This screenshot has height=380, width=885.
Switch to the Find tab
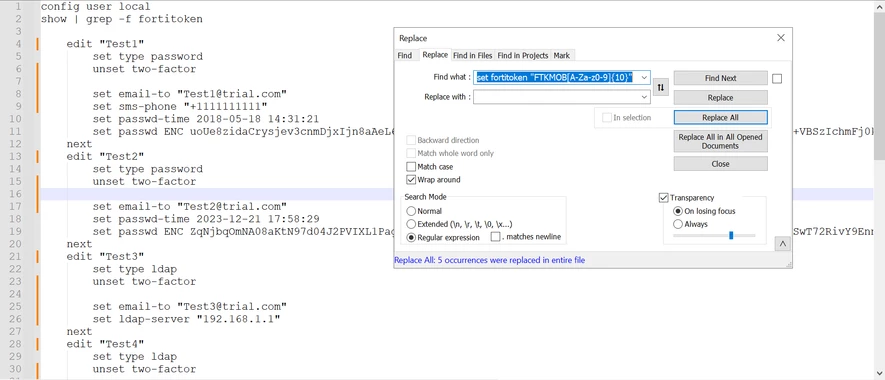point(405,55)
